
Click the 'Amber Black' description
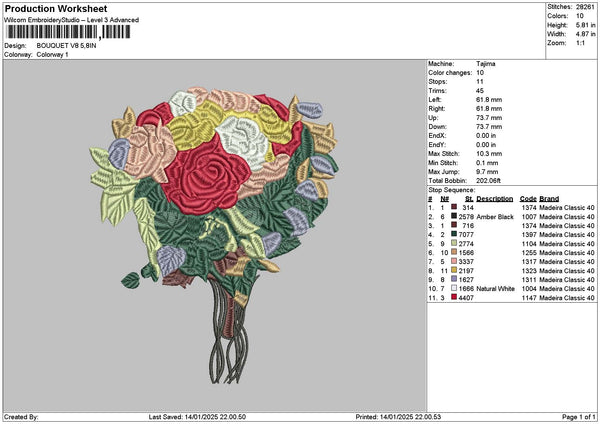tap(495, 217)
